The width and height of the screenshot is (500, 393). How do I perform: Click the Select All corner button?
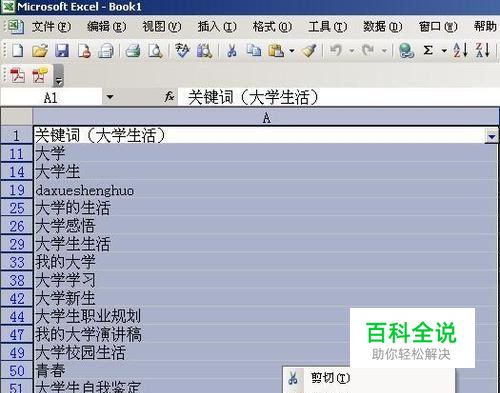16,117
